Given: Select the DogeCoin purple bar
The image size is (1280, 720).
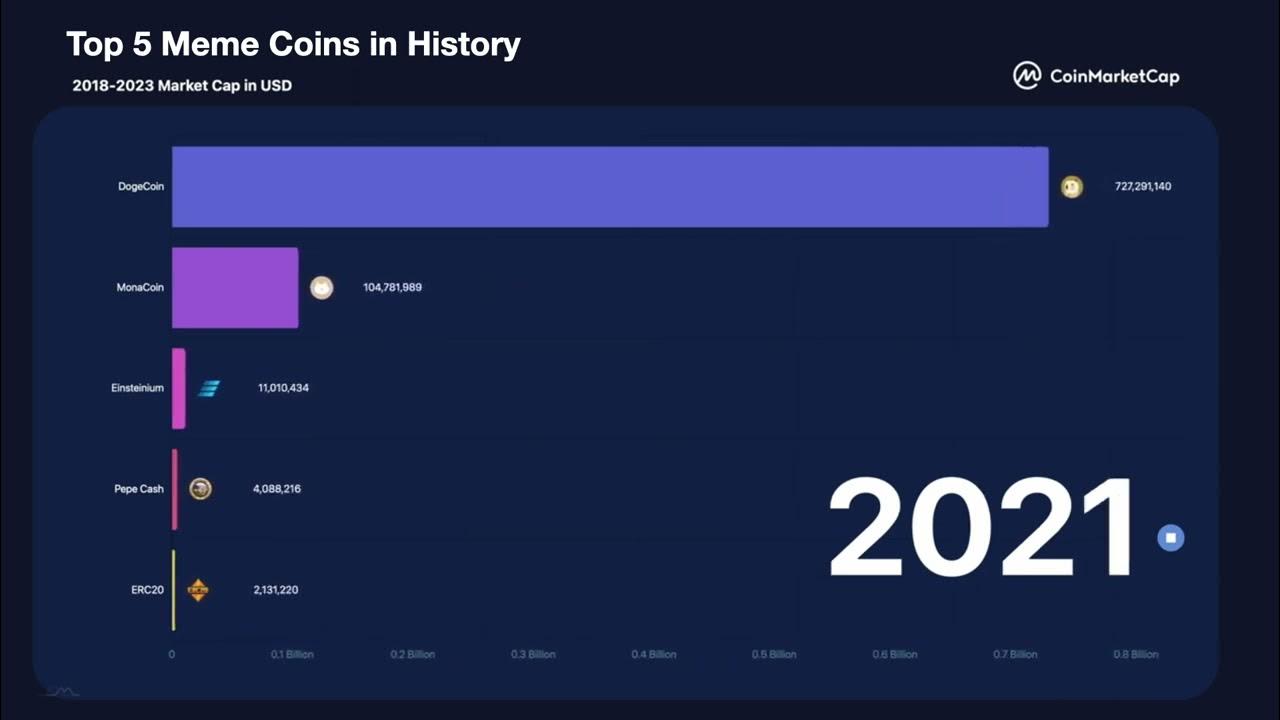Looking at the screenshot, I should [x=610, y=187].
